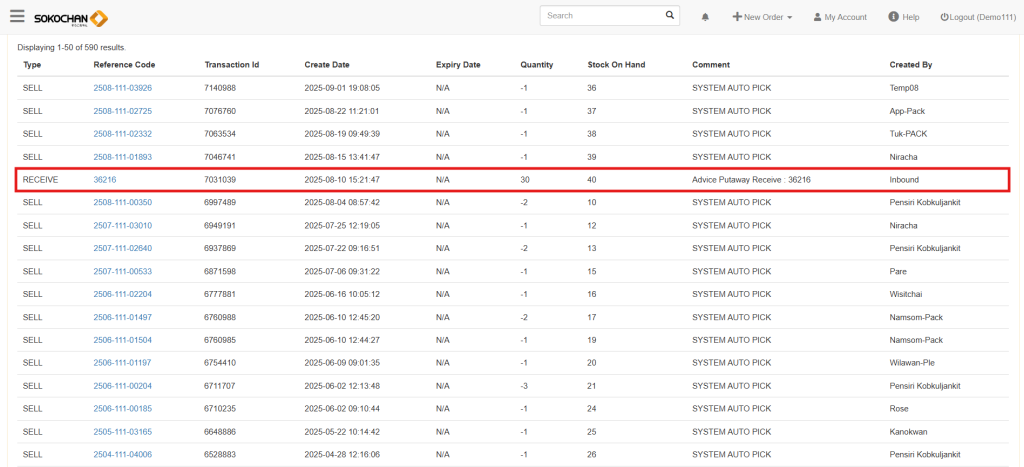Open reference code 2507-111-03010
Viewport: 1024px width, 467px height.
[122, 226]
